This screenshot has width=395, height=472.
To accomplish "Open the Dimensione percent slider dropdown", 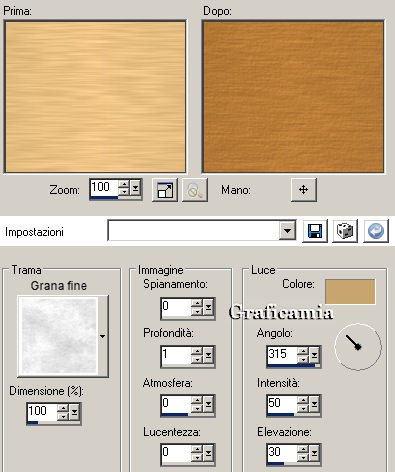I will tap(74, 413).
